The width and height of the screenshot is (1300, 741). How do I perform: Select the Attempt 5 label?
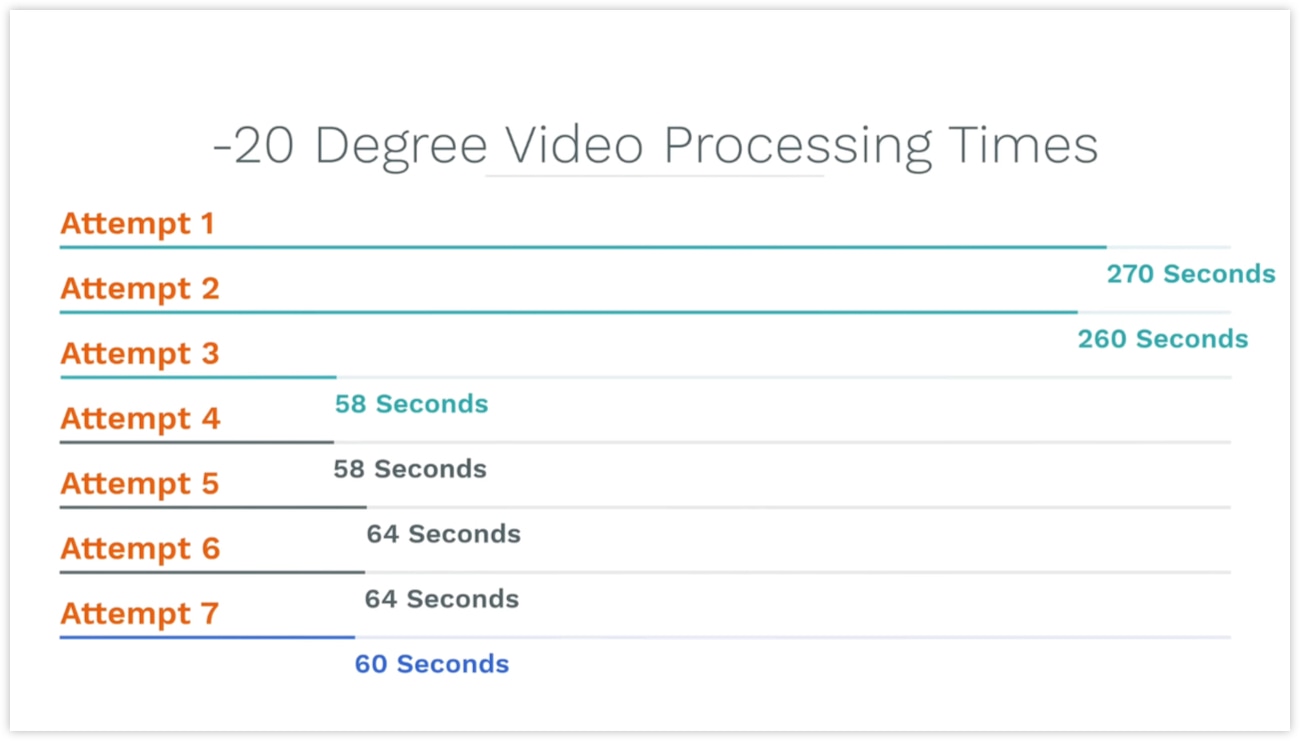[x=140, y=483]
